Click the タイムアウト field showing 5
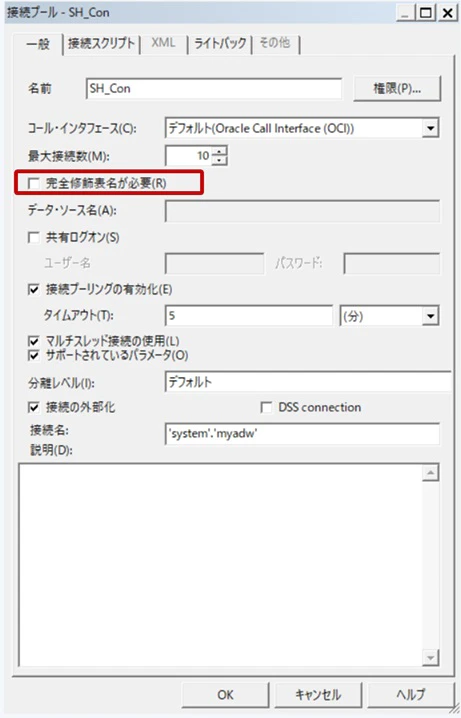This screenshot has width=461, height=718. pos(248,316)
